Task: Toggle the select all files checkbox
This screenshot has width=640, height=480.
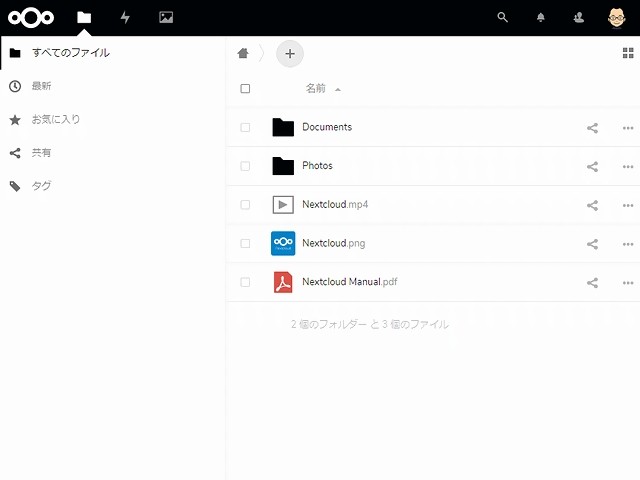Action: (x=245, y=89)
